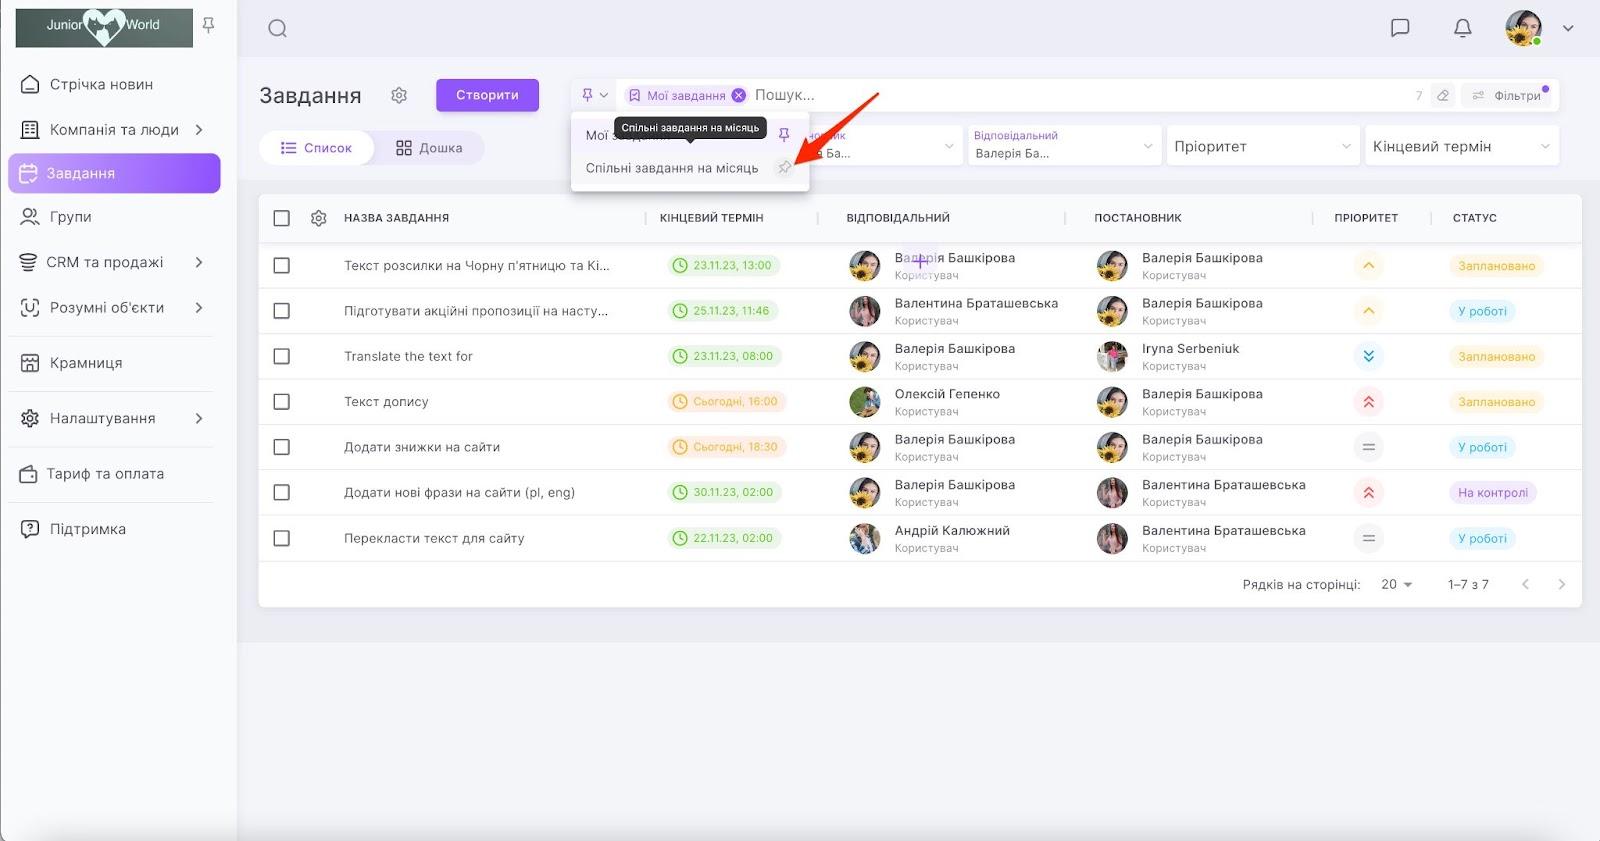Viewport: 1600px width, 841px height.
Task: Go to previous page arrow
Action: pos(1525,584)
